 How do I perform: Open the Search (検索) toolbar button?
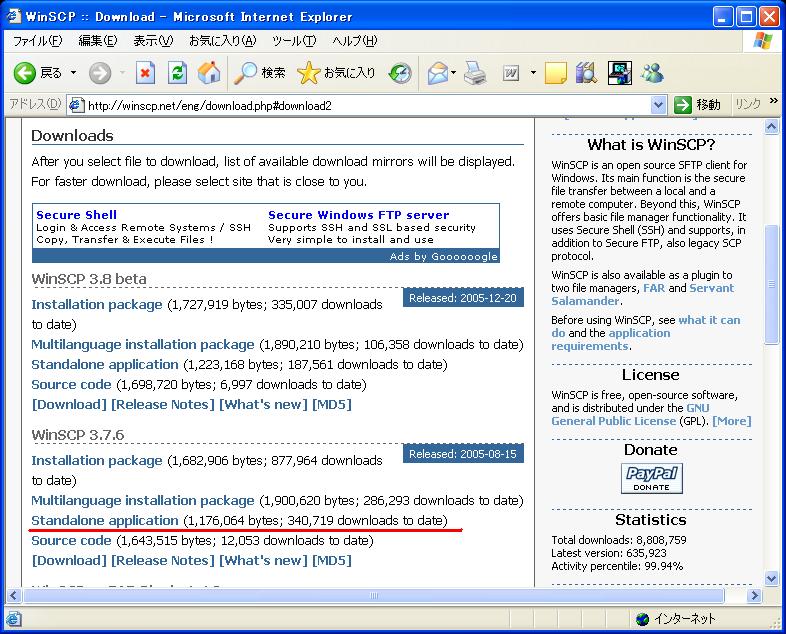pyautogui.click(x=260, y=73)
